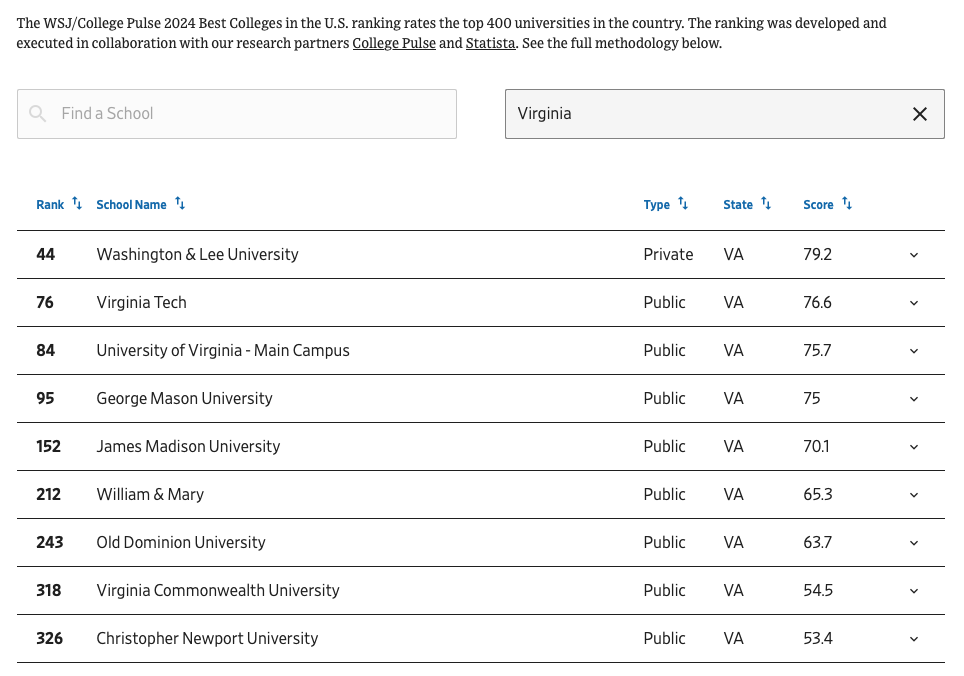Viewport: 964px width, 676px height.
Task: Click score value 70.1
Action: coord(816,446)
